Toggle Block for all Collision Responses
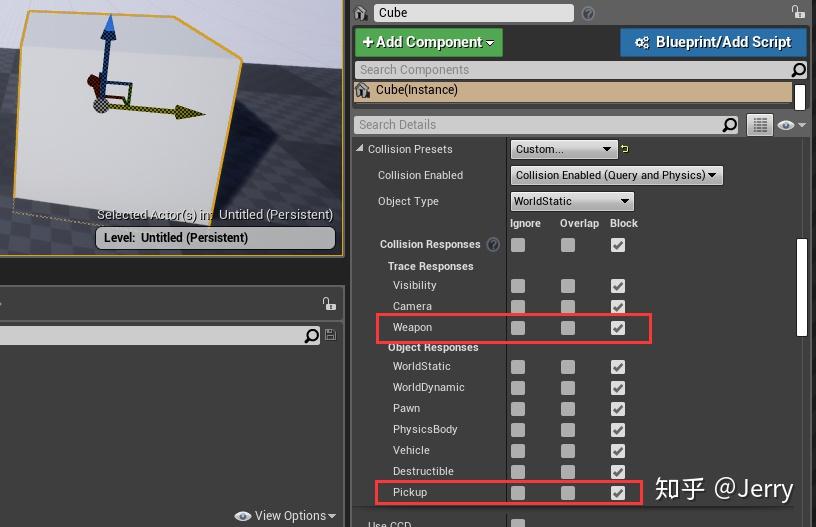The image size is (816, 527). pyautogui.click(x=618, y=245)
